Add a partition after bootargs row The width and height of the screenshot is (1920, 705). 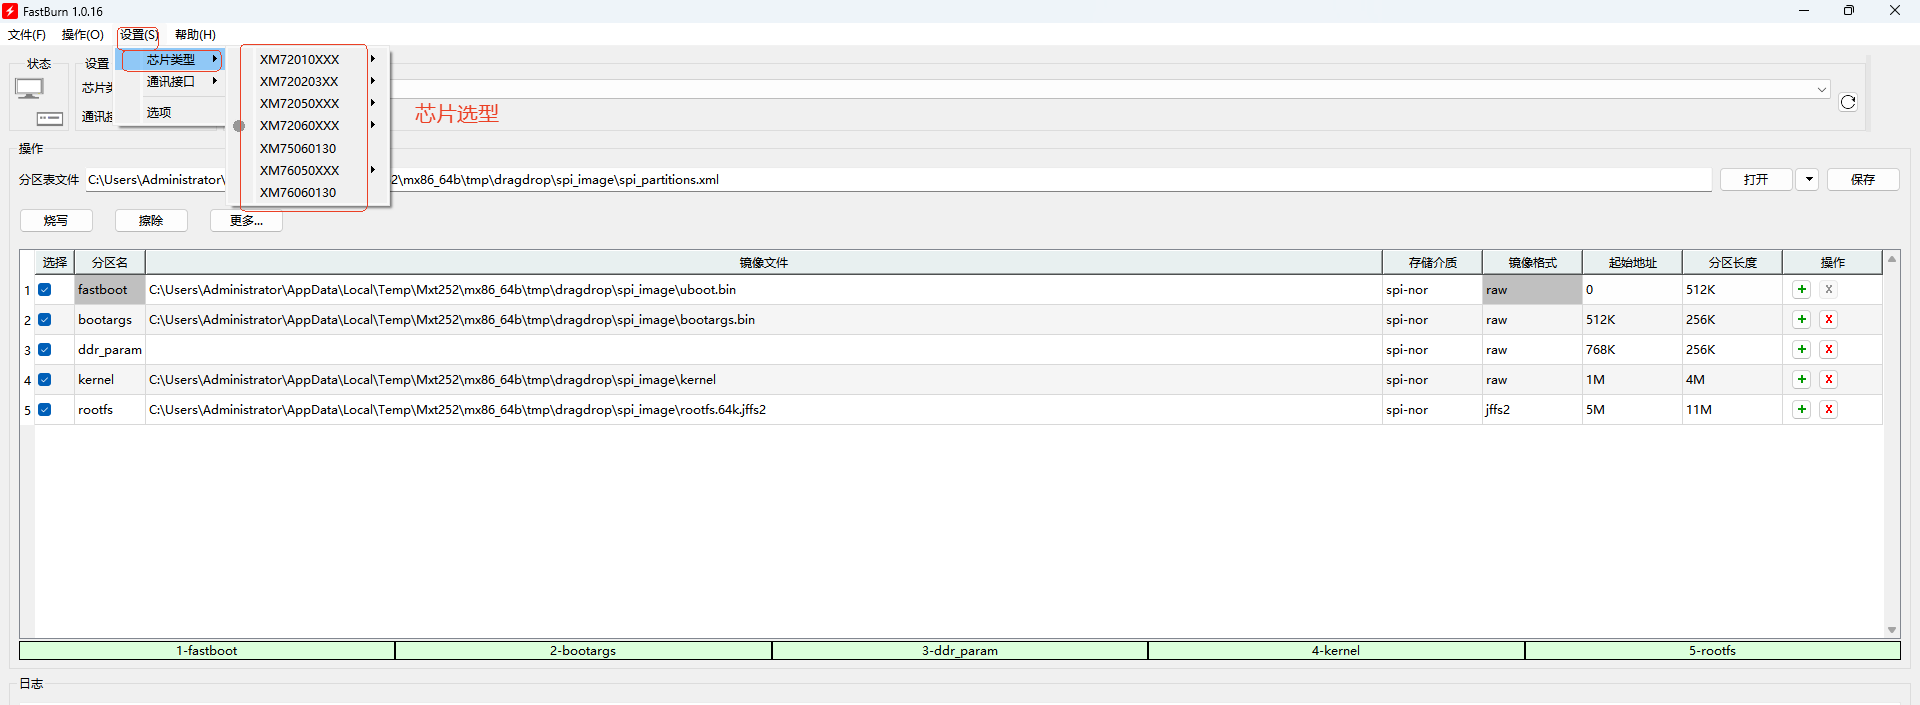[x=1802, y=320]
